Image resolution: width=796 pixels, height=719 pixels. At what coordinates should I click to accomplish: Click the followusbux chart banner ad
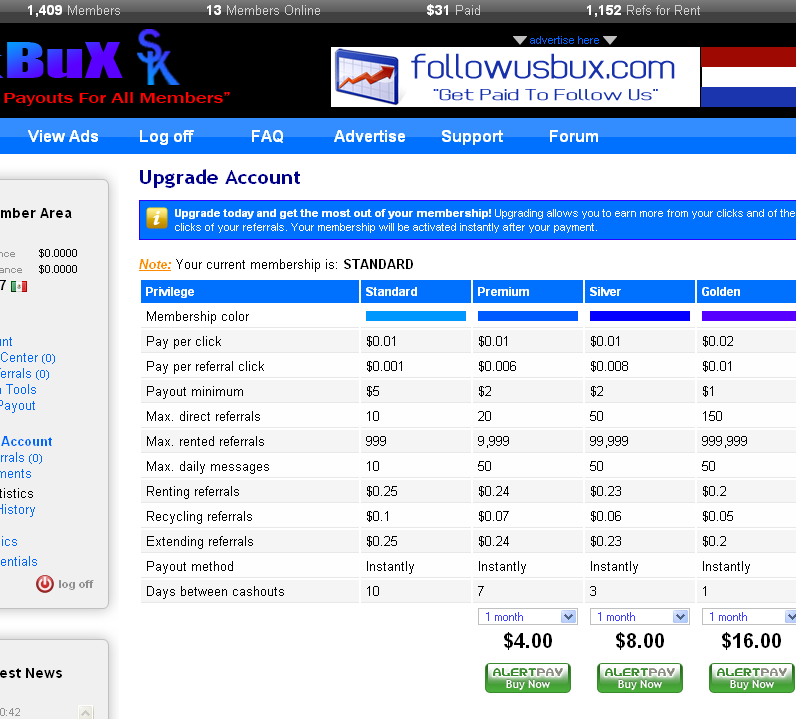[515, 77]
